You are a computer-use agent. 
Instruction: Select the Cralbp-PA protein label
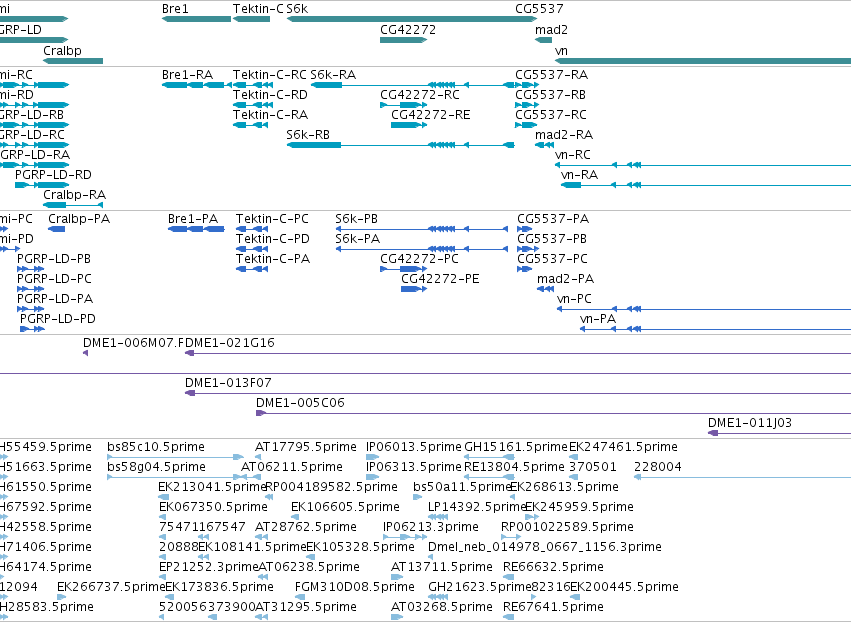click(79, 219)
